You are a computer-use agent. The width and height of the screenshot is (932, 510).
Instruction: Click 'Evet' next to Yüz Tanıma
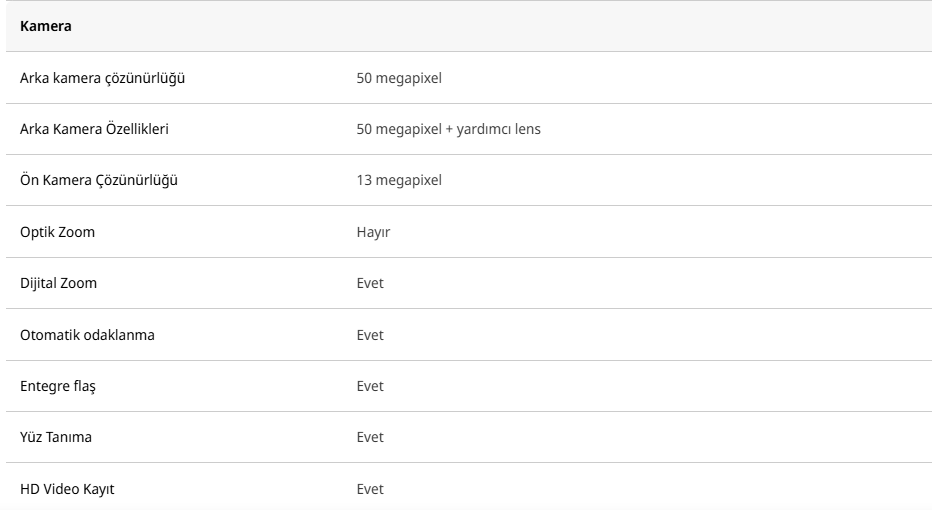[370, 437]
